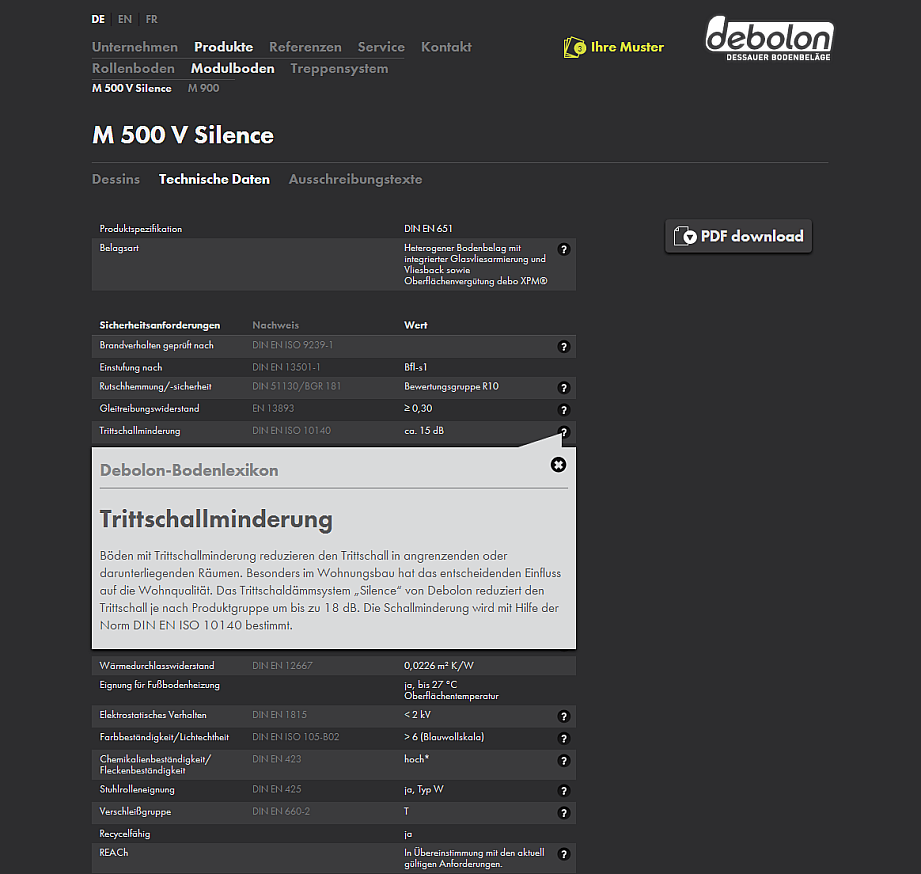Open the Kontakt menu
The image size is (921, 874).
pyautogui.click(x=446, y=47)
